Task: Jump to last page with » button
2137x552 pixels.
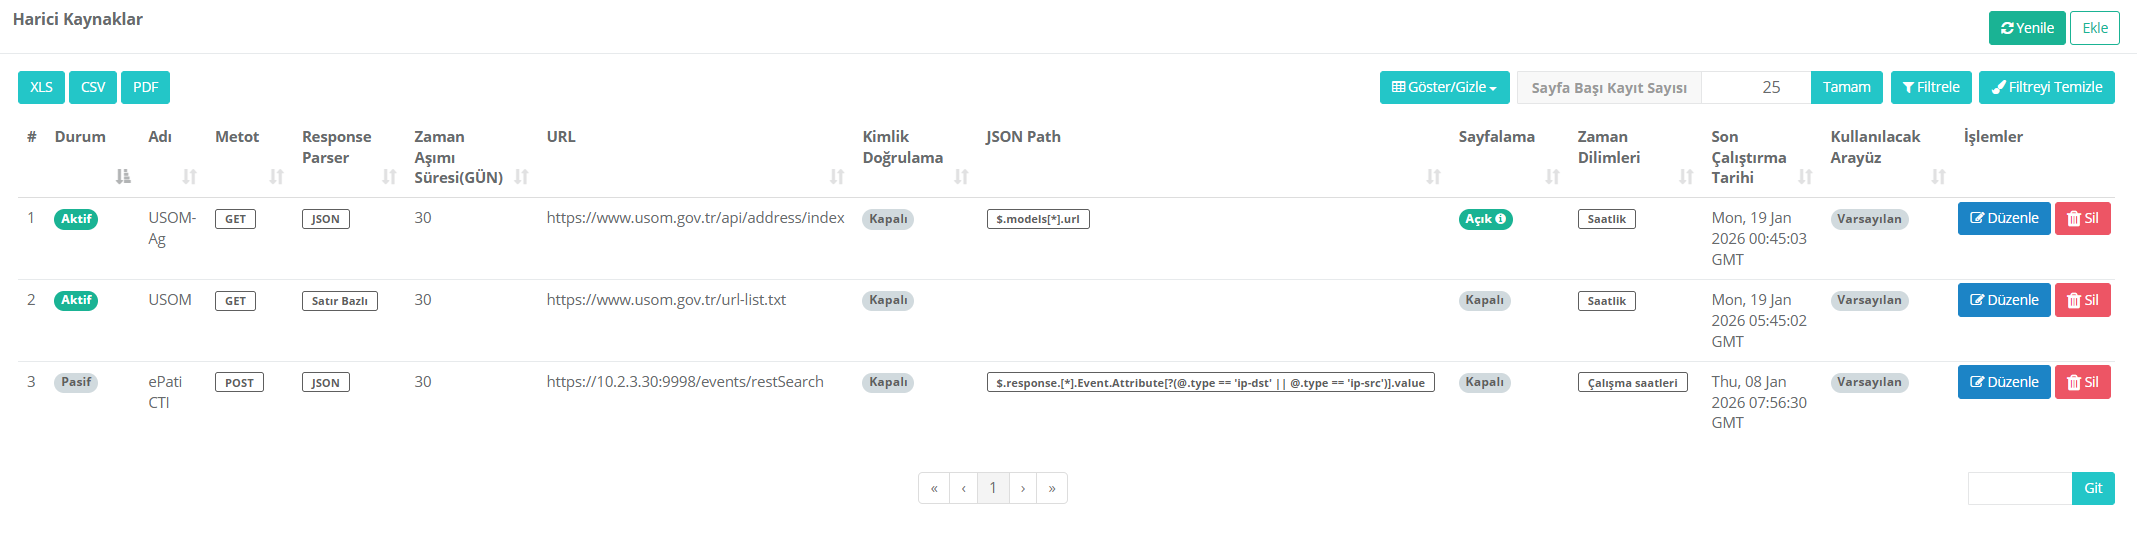Action: pyautogui.click(x=1052, y=488)
